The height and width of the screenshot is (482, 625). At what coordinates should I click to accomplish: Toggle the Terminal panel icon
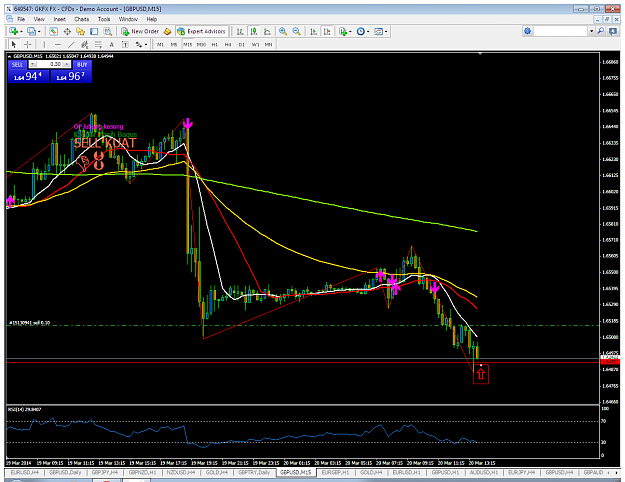click(x=94, y=31)
